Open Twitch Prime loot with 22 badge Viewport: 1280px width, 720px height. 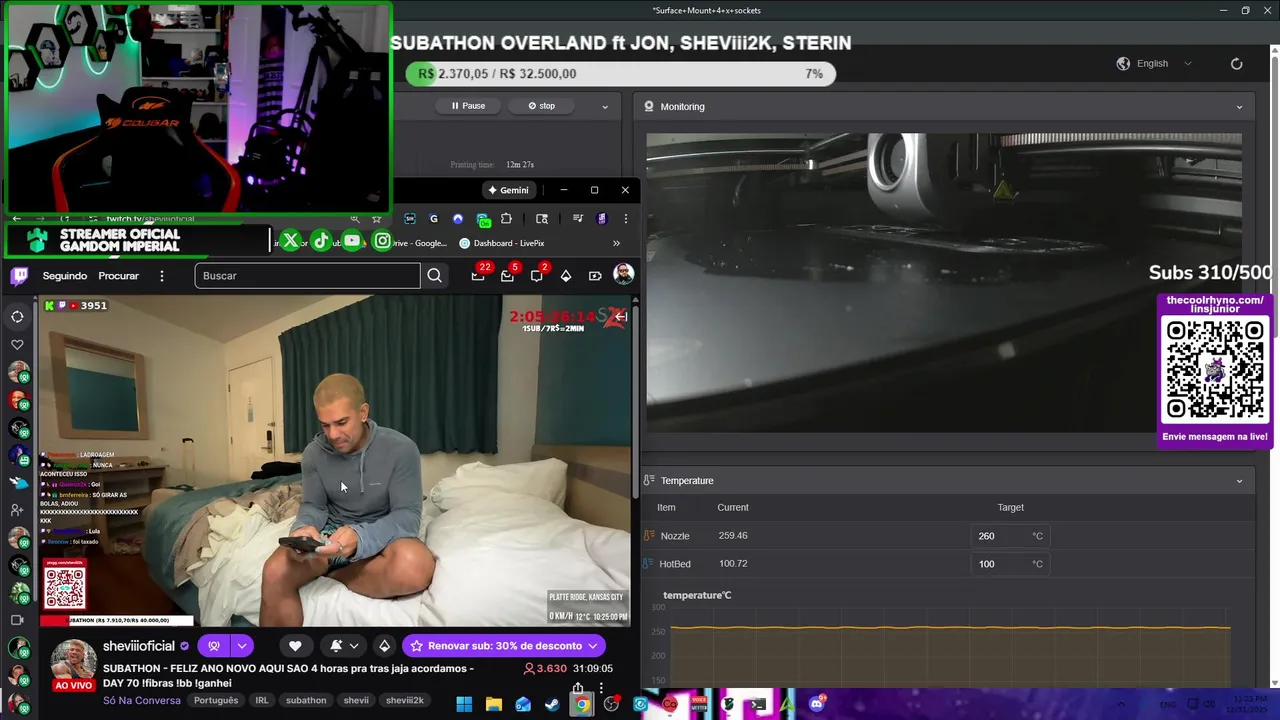coord(478,276)
